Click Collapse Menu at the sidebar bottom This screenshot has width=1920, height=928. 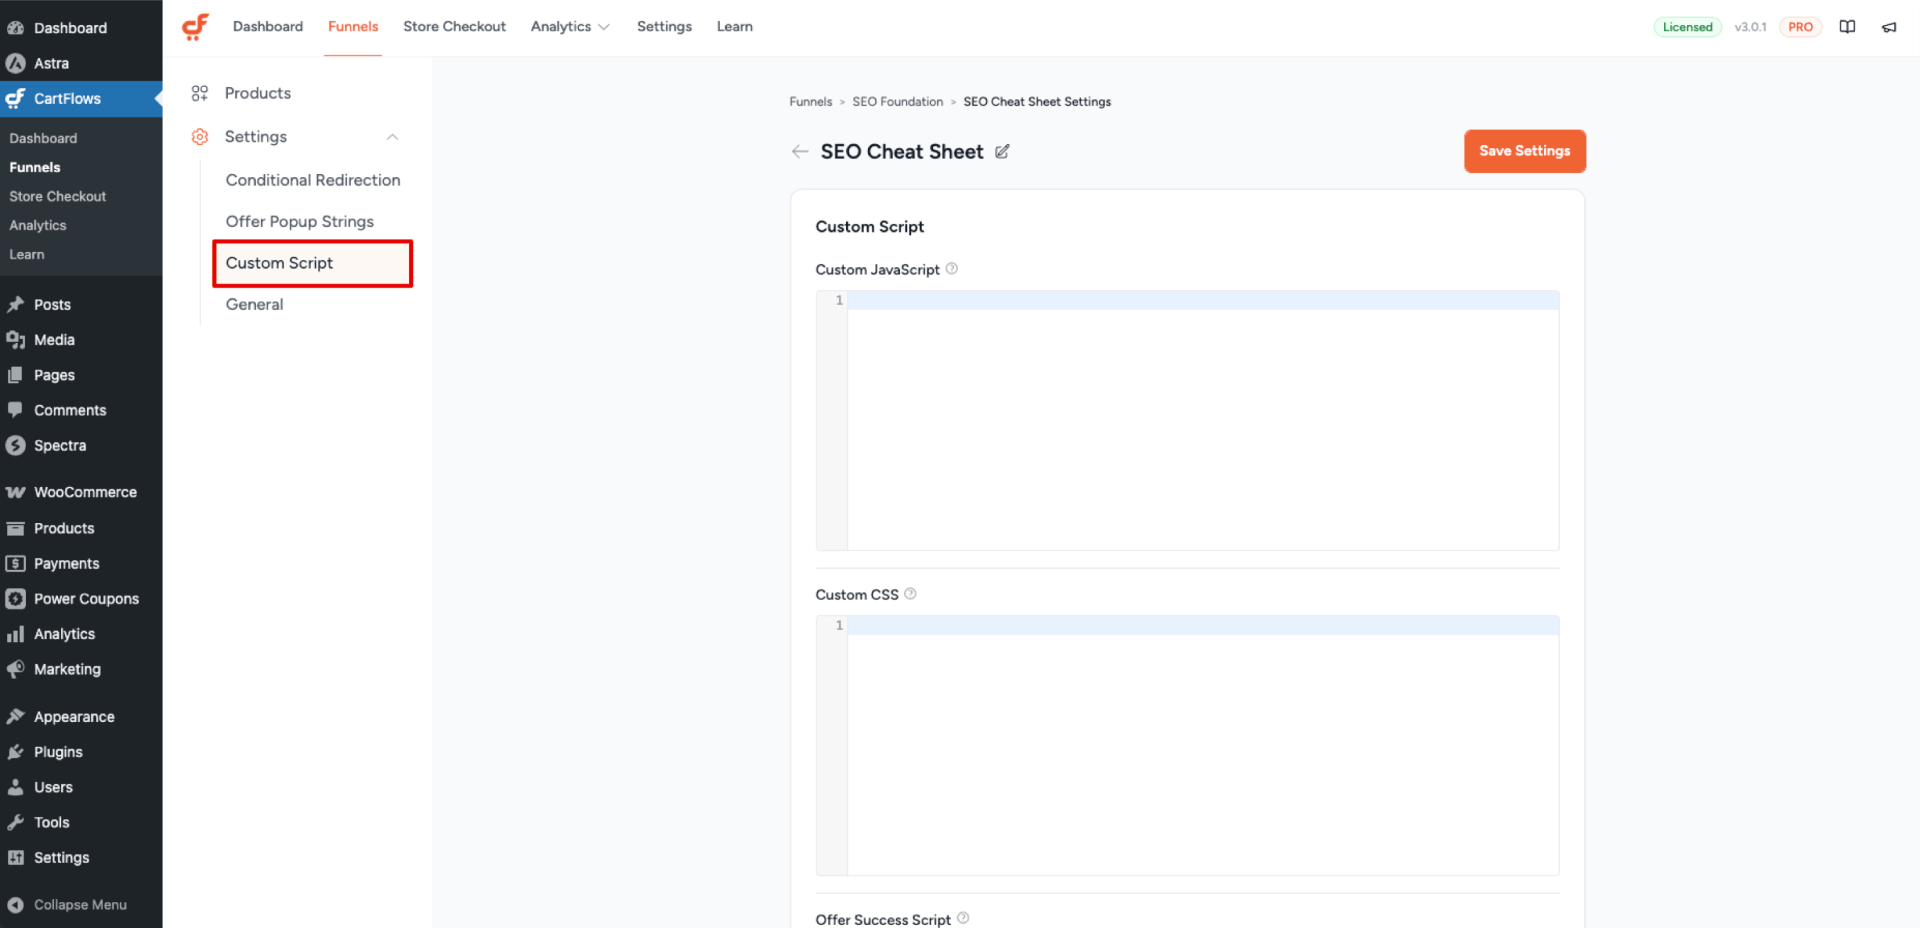80,904
